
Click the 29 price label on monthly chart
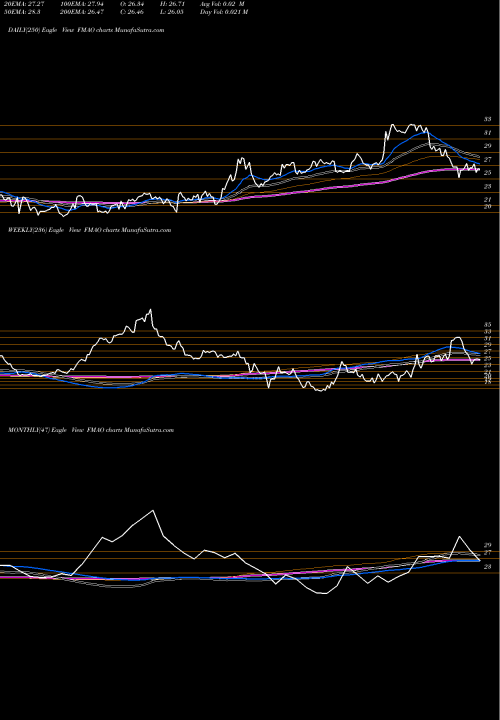click(487, 545)
